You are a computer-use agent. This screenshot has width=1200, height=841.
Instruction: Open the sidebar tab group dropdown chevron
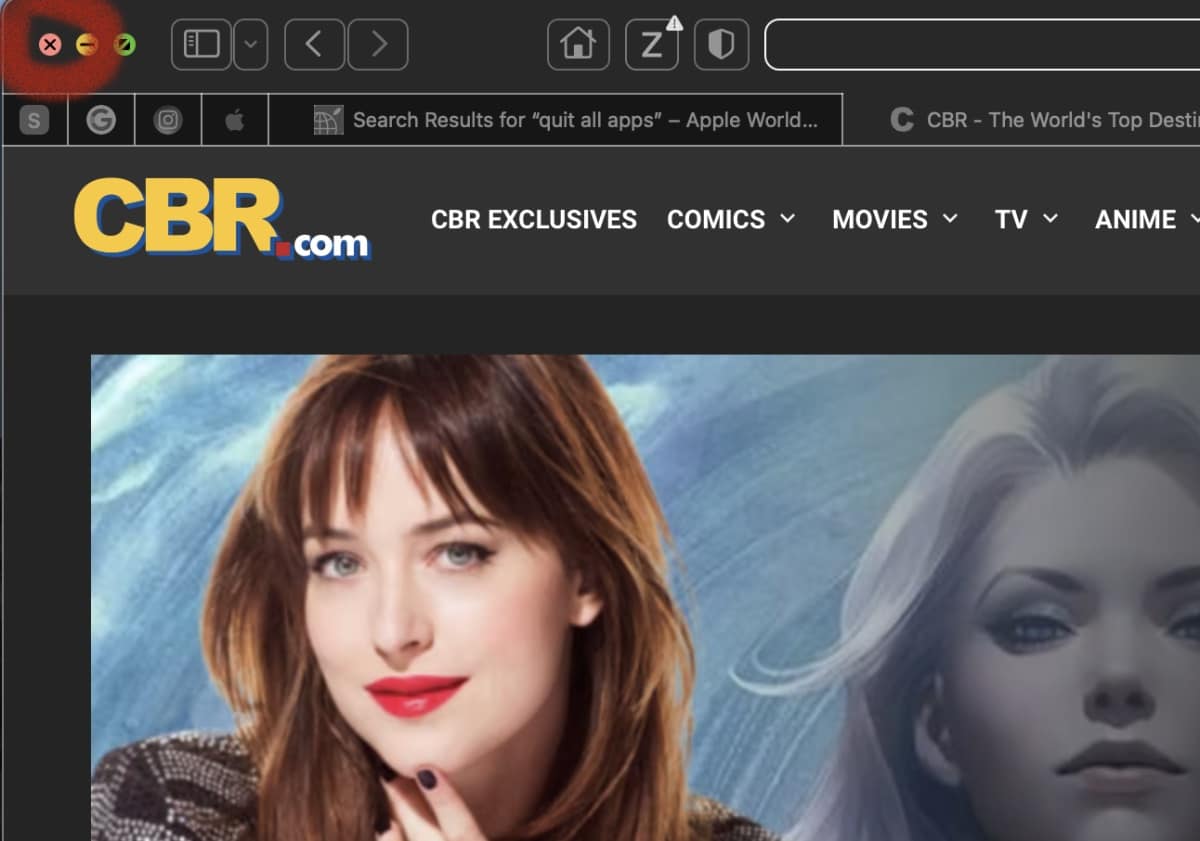point(251,45)
